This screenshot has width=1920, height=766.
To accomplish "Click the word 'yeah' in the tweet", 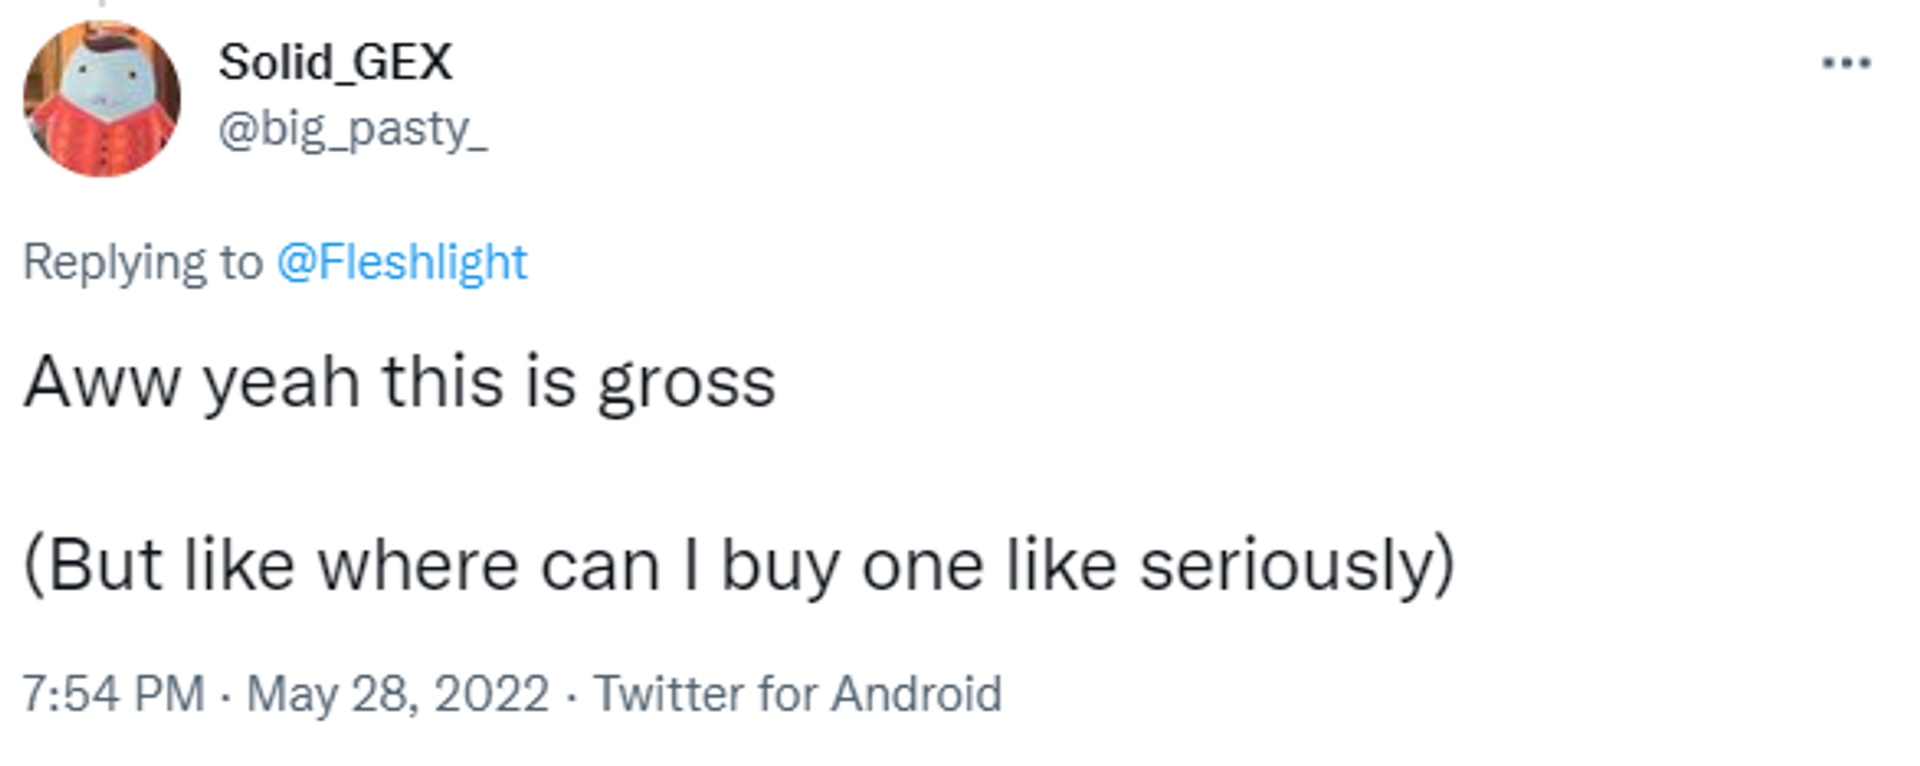I will tap(281, 385).
